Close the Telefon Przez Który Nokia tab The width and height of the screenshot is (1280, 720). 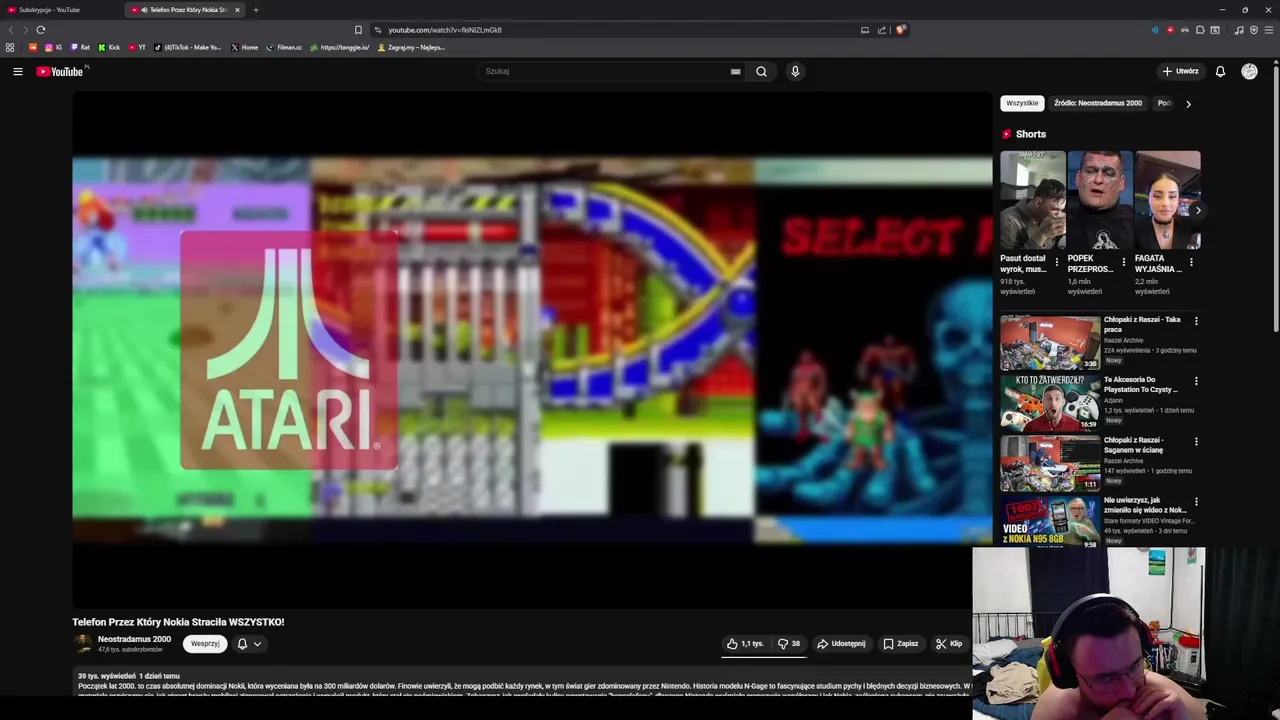[237, 10]
